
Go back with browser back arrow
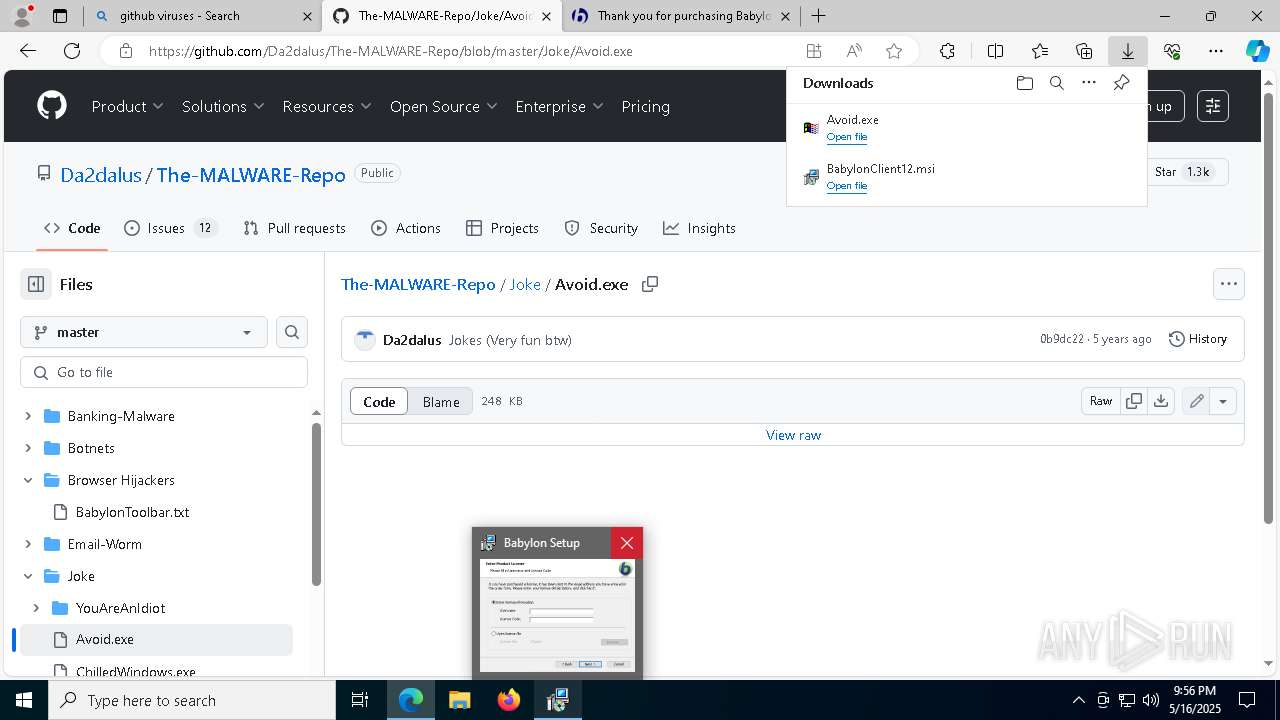(28, 51)
